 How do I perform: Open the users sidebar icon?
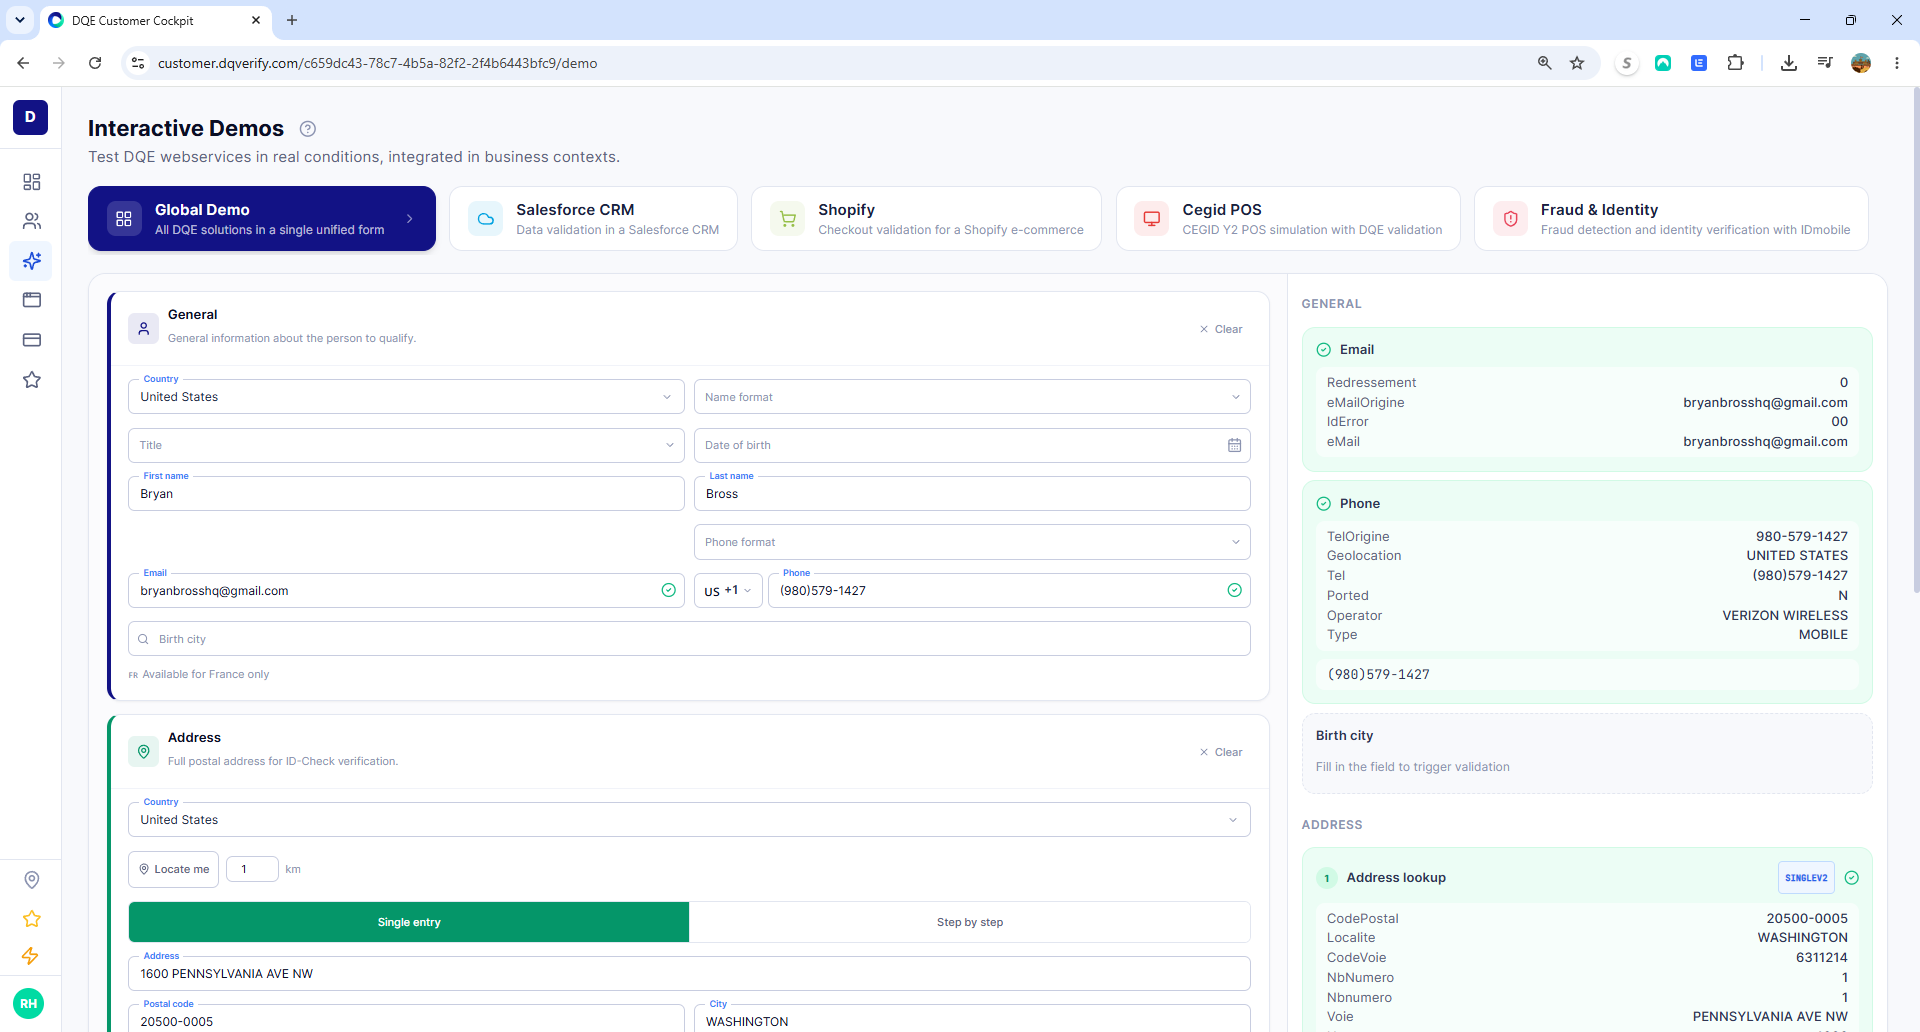[32, 221]
